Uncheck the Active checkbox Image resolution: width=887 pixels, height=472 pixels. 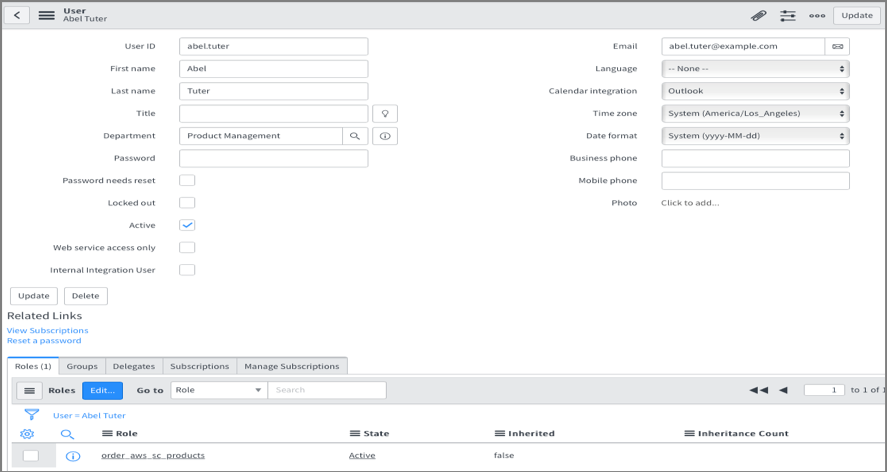tap(187, 225)
